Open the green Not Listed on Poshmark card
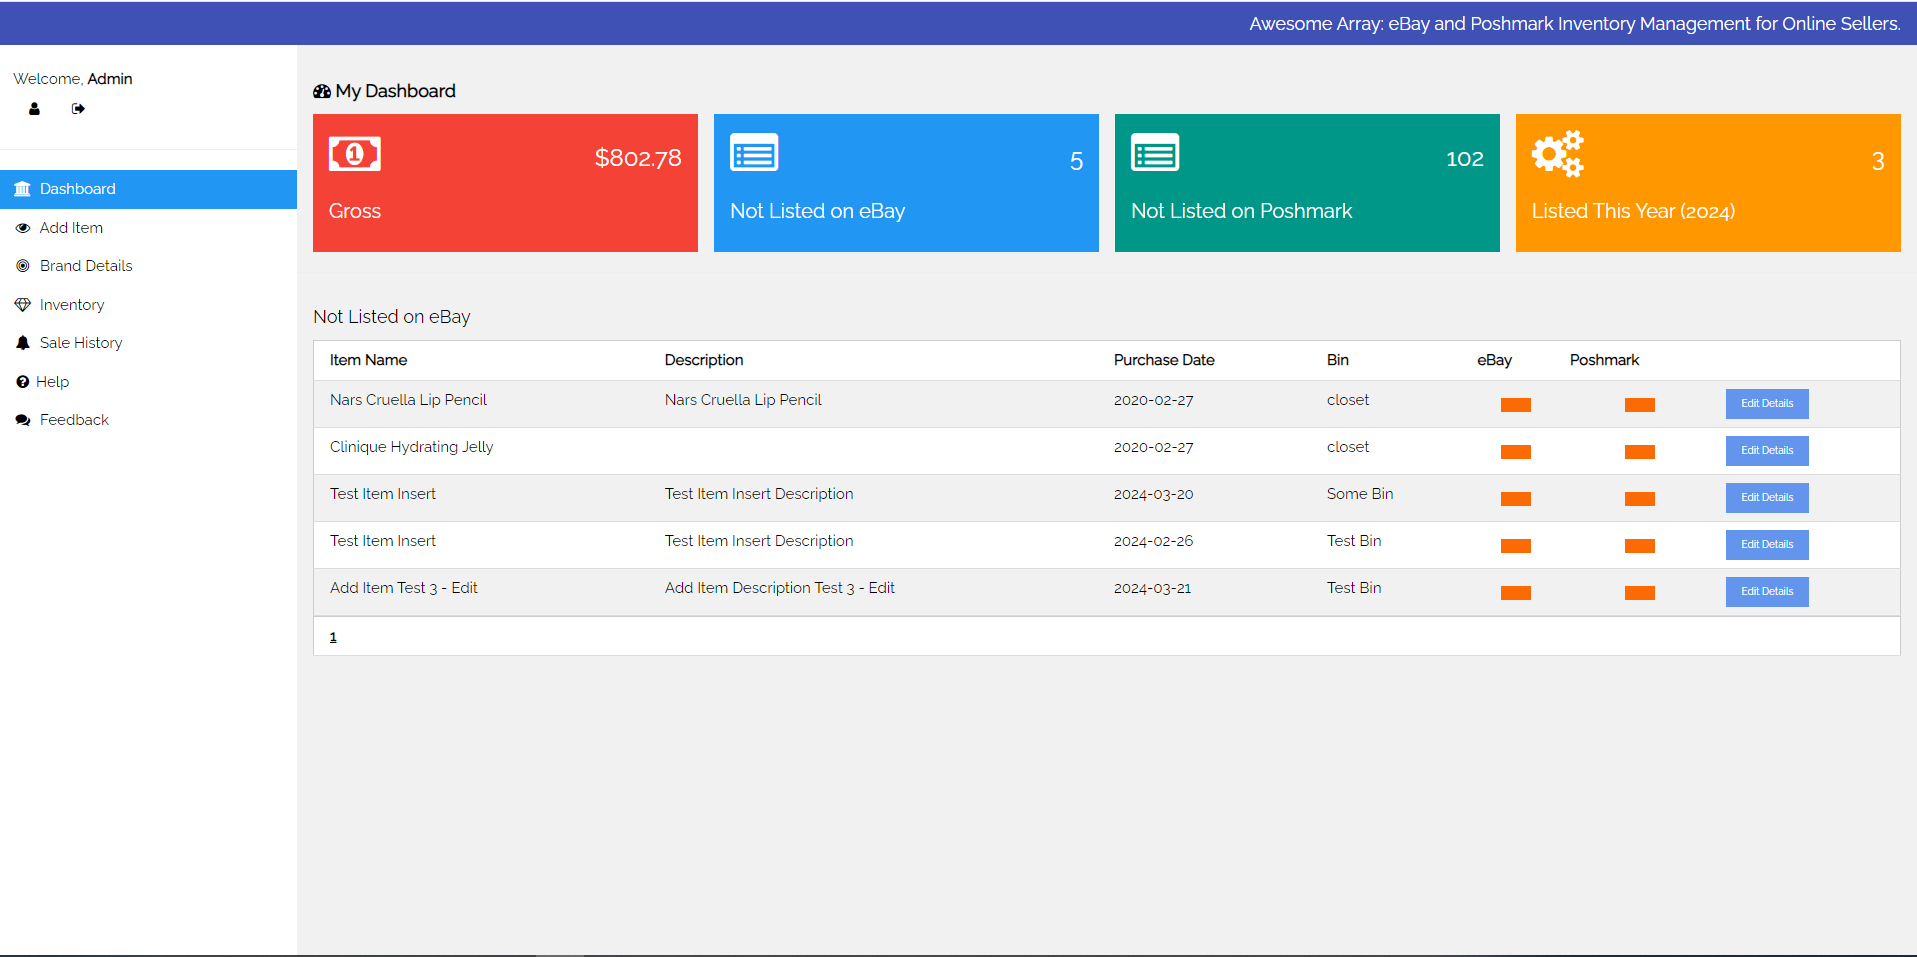1917x957 pixels. click(x=1307, y=183)
